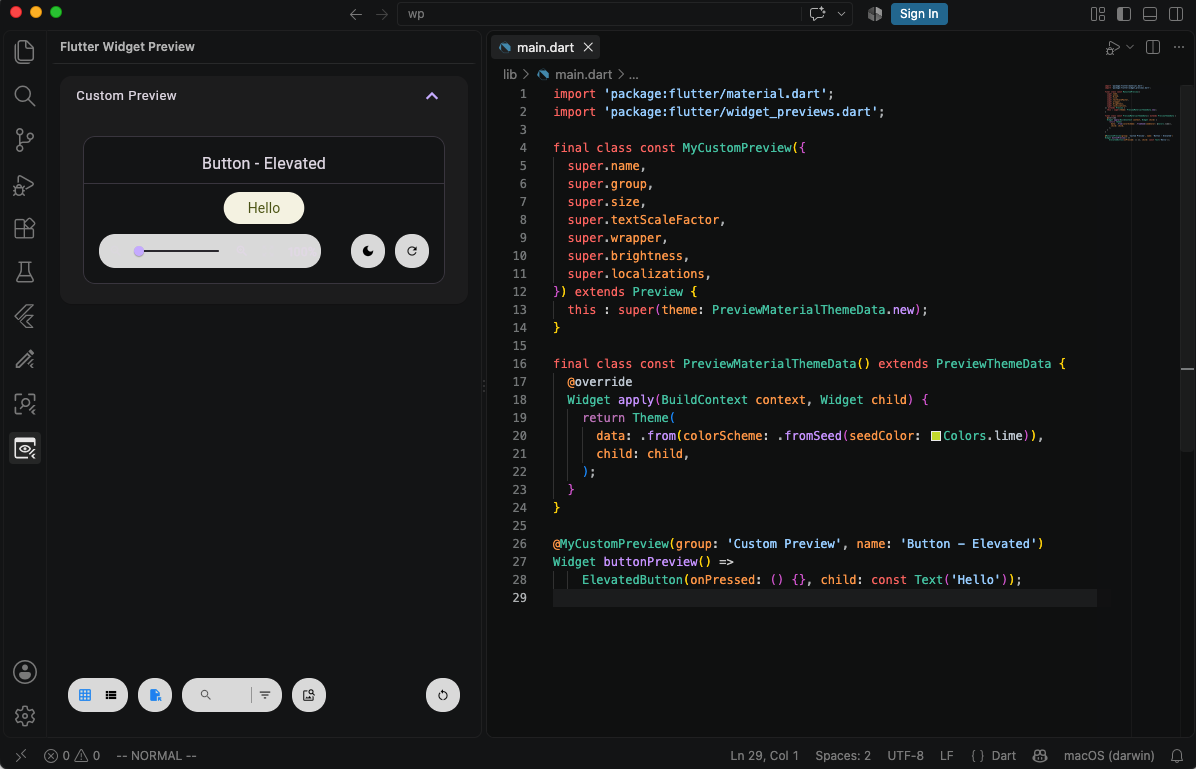Click the run and debug bug-play icon

[x=1113, y=47]
